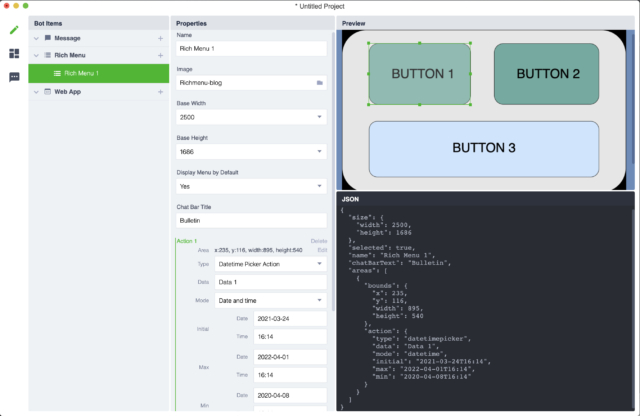640x416 pixels.
Task: Click the chat bubble icon in sidebar
Action: pos(14,77)
